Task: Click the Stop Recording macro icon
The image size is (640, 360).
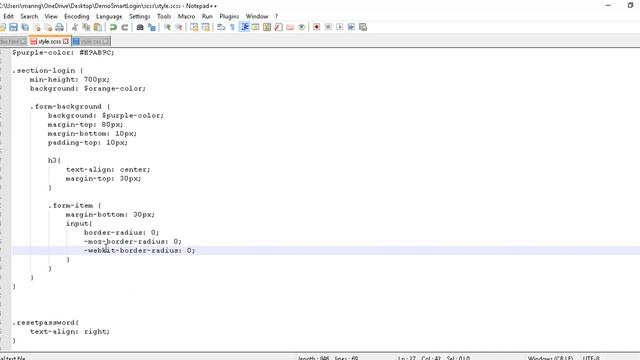Action: (328, 27)
